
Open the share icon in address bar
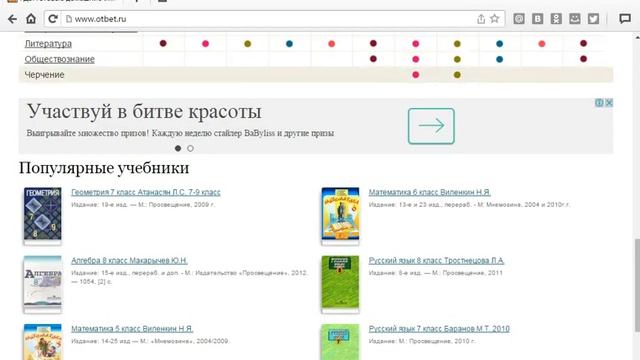(x=481, y=19)
